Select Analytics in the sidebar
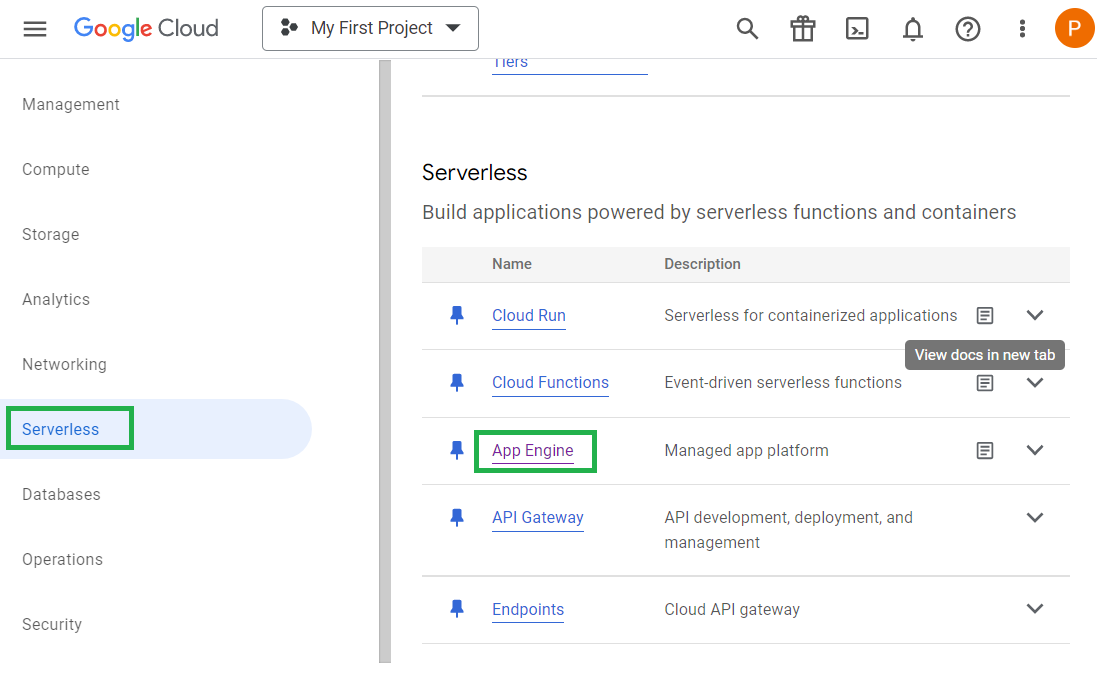Viewport: 1097px width, 673px height. click(56, 299)
